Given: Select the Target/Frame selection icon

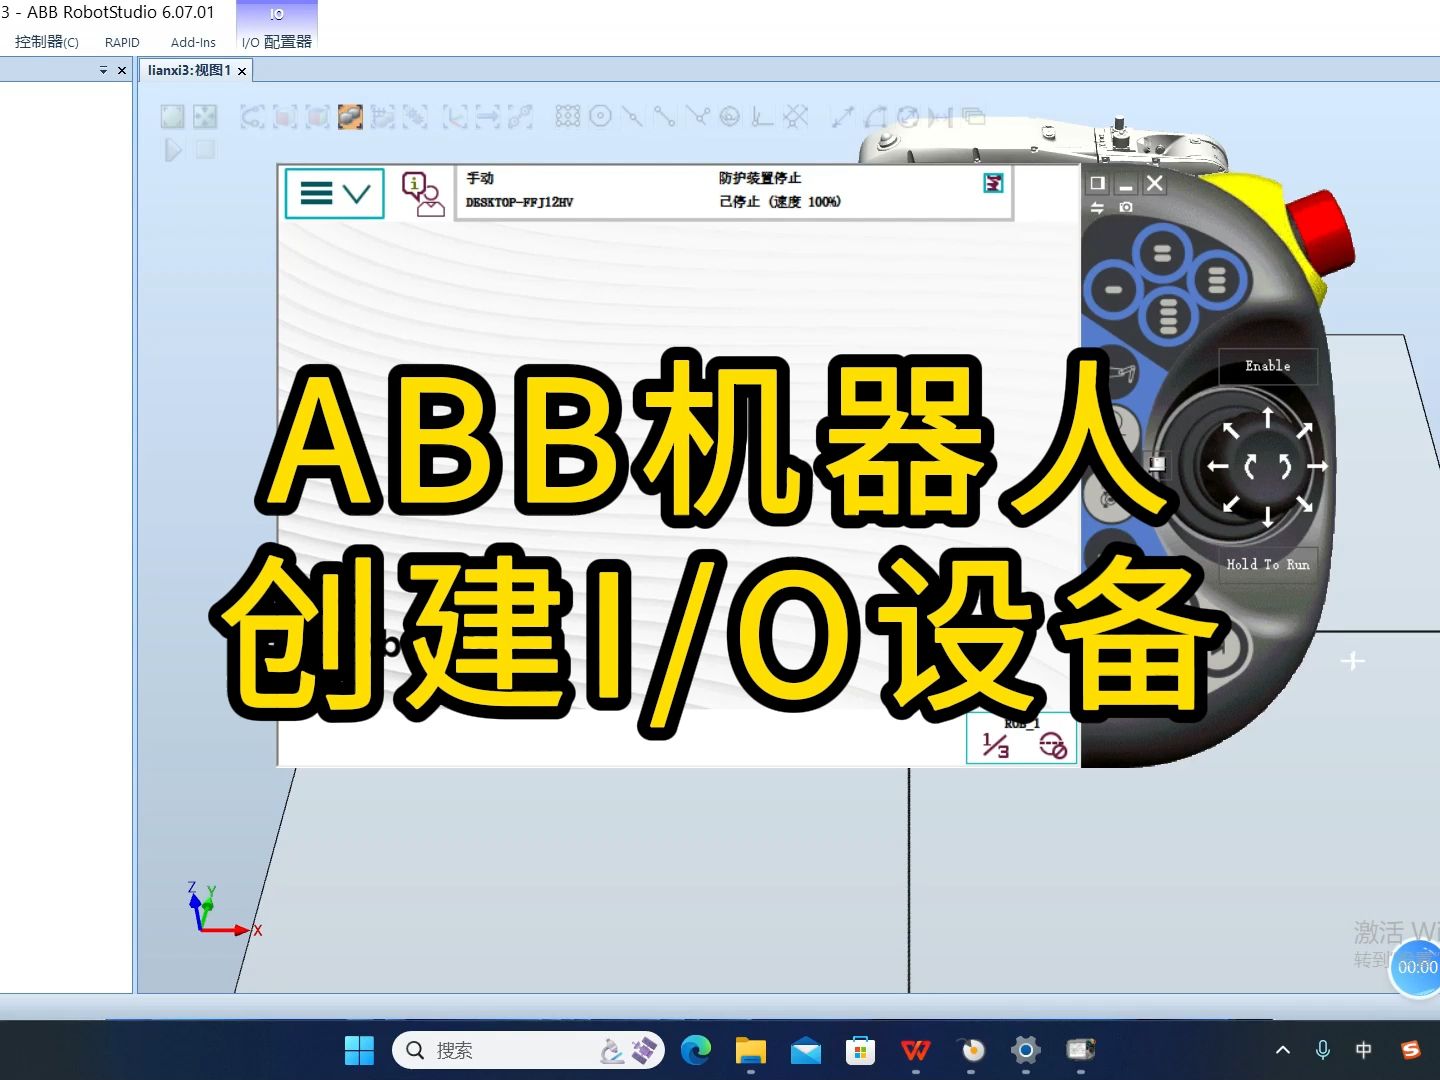Looking at the screenshot, I should (455, 117).
